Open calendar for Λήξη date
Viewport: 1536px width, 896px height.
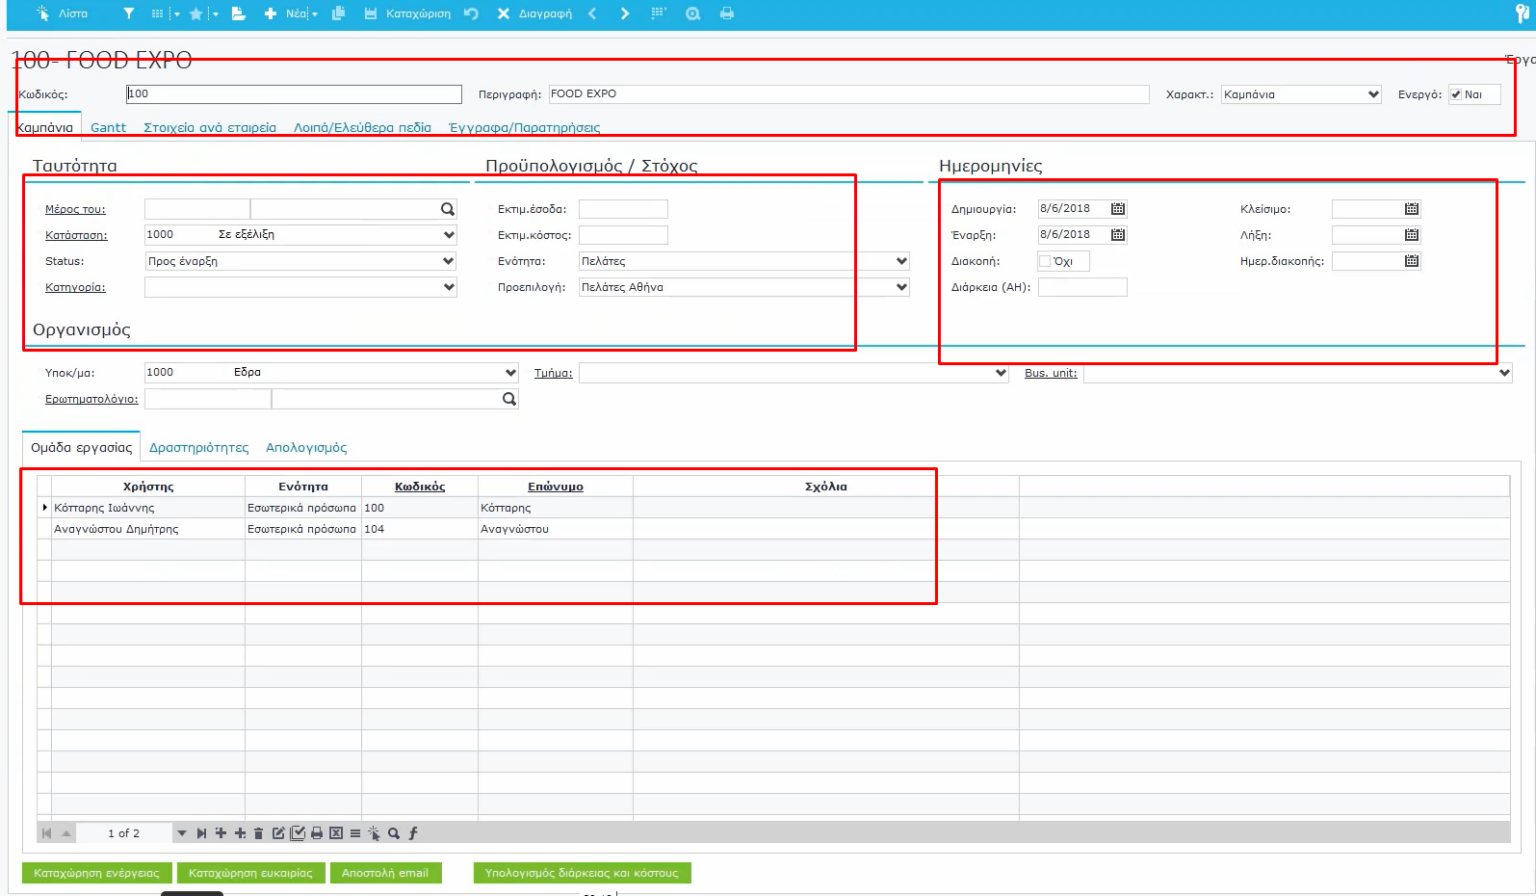tap(1411, 235)
